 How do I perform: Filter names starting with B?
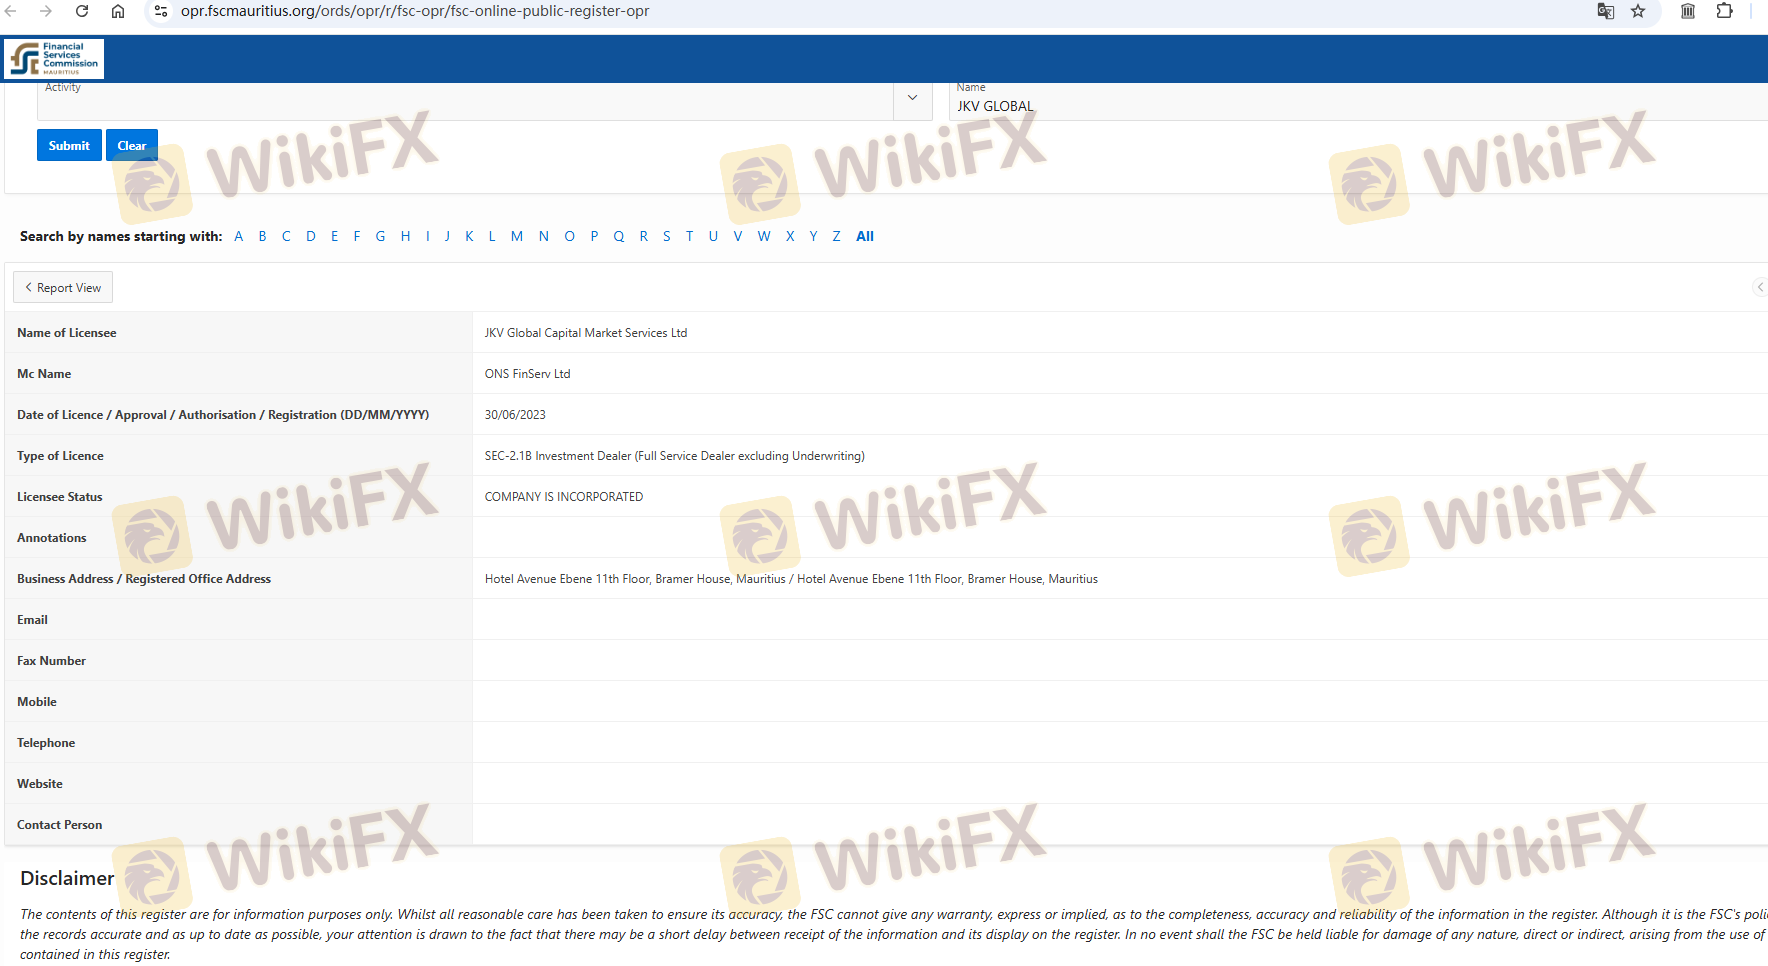(263, 236)
